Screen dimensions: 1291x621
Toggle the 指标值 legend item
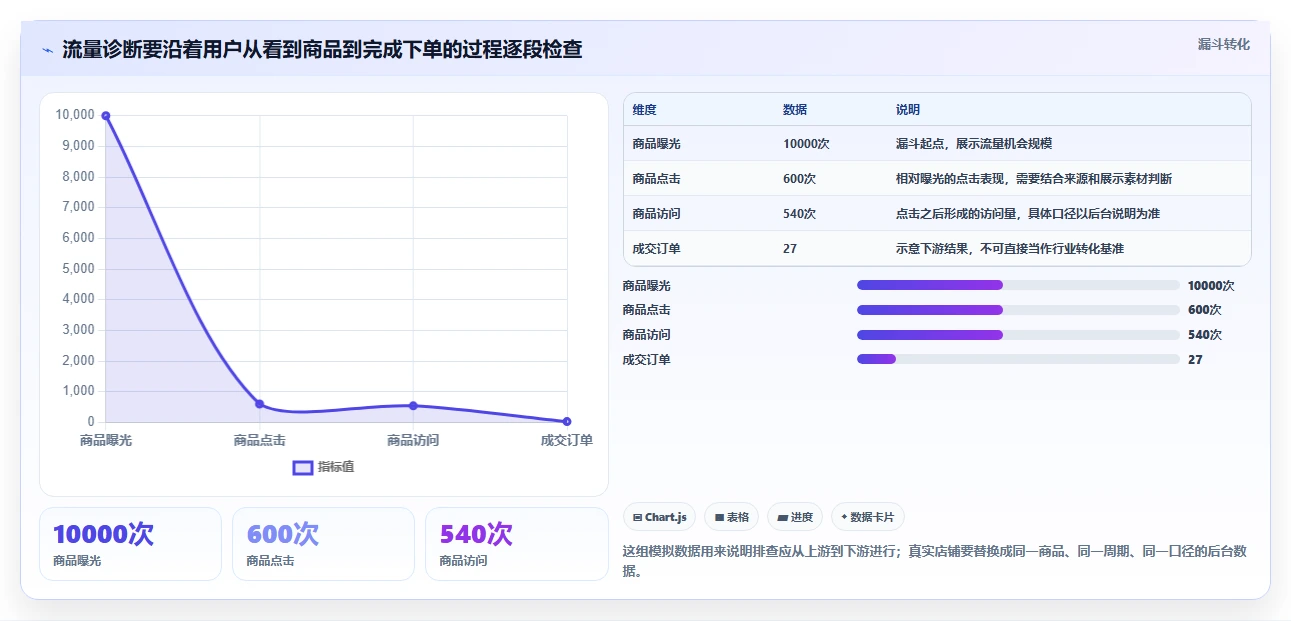[x=323, y=467]
